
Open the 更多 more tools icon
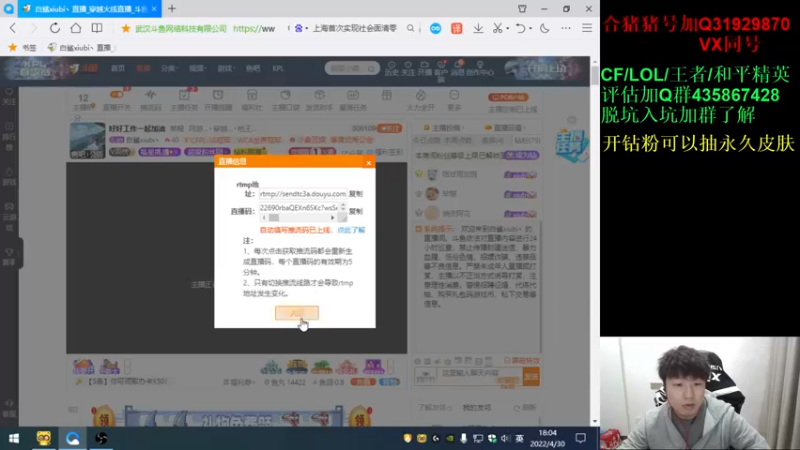(454, 100)
